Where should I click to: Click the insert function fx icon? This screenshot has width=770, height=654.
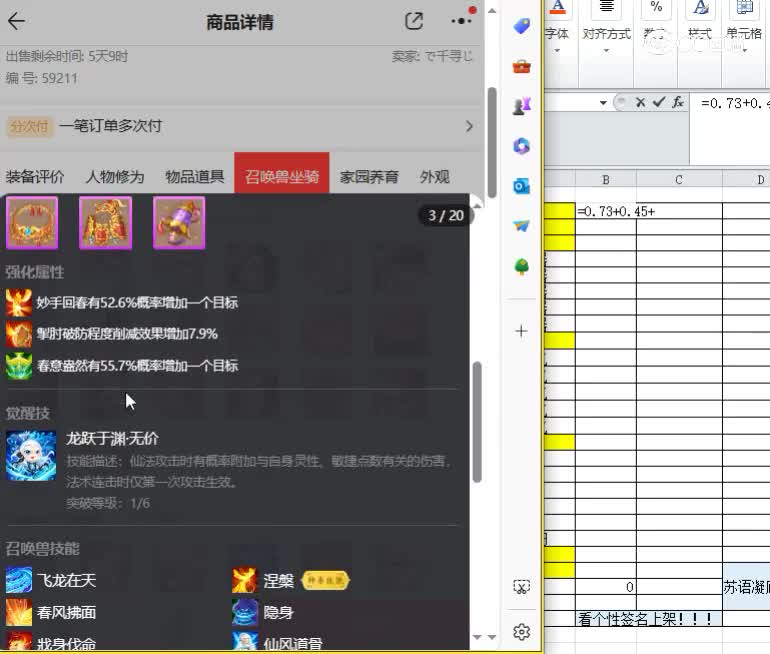678,102
